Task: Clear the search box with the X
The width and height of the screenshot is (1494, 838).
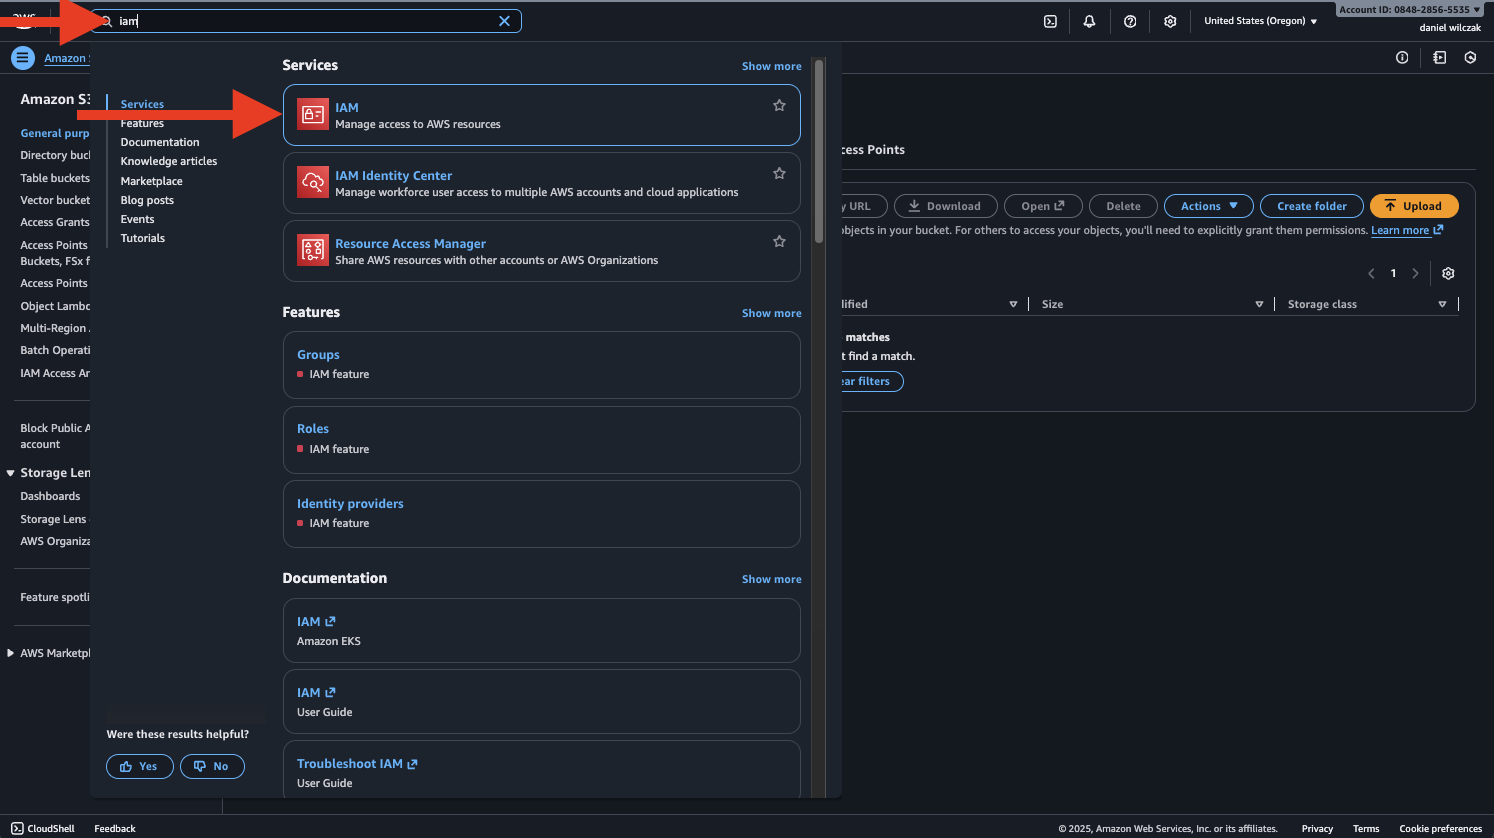Action: tap(504, 21)
